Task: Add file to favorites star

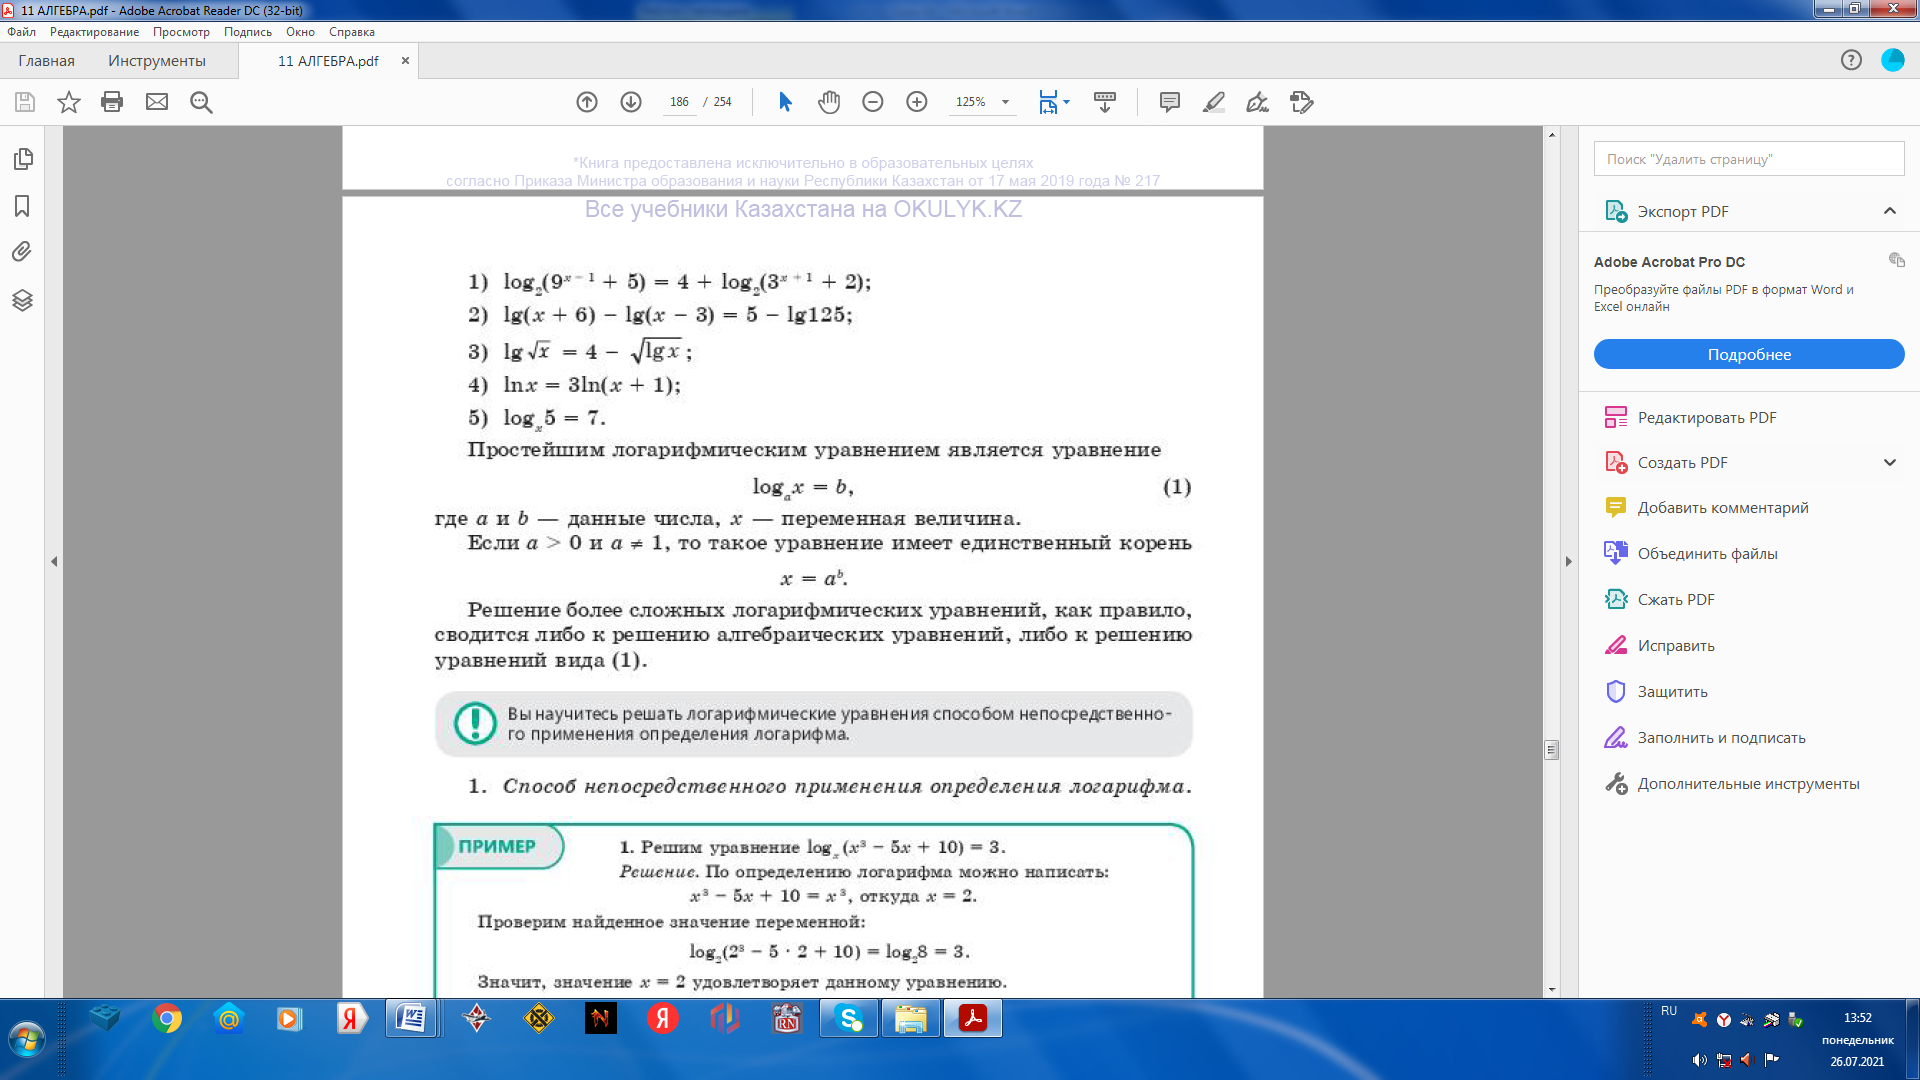Action: (x=68, y=102)
